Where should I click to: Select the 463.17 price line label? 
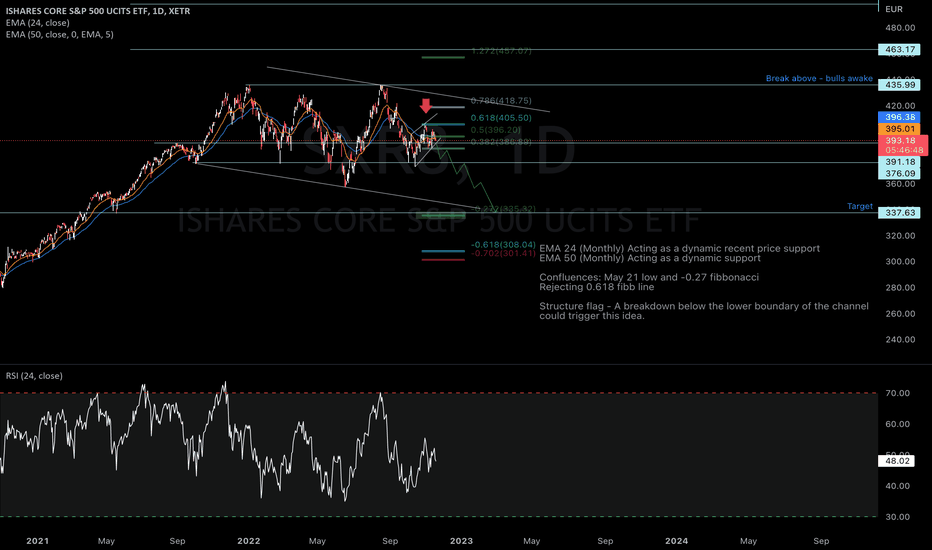899,49
